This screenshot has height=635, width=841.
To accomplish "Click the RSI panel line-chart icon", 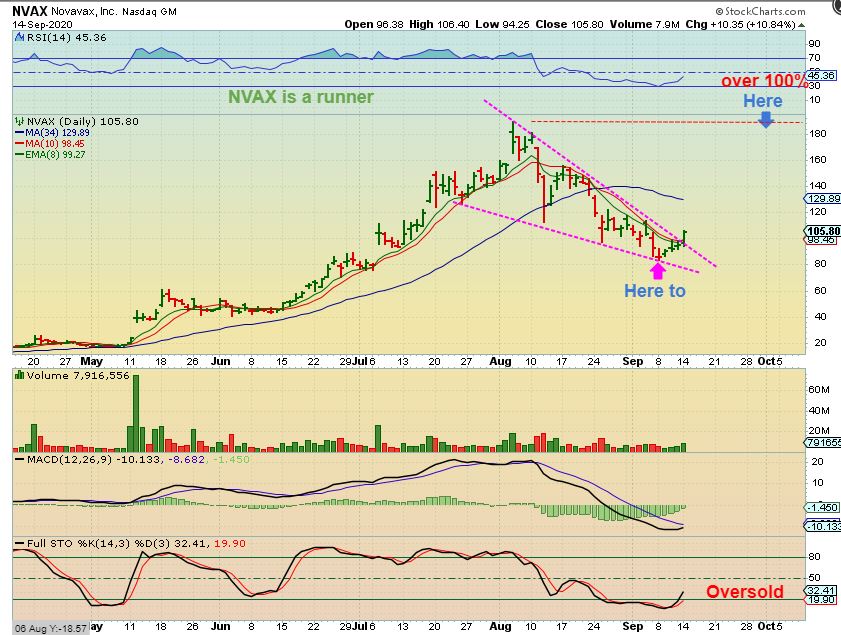I will click(19, 38).
